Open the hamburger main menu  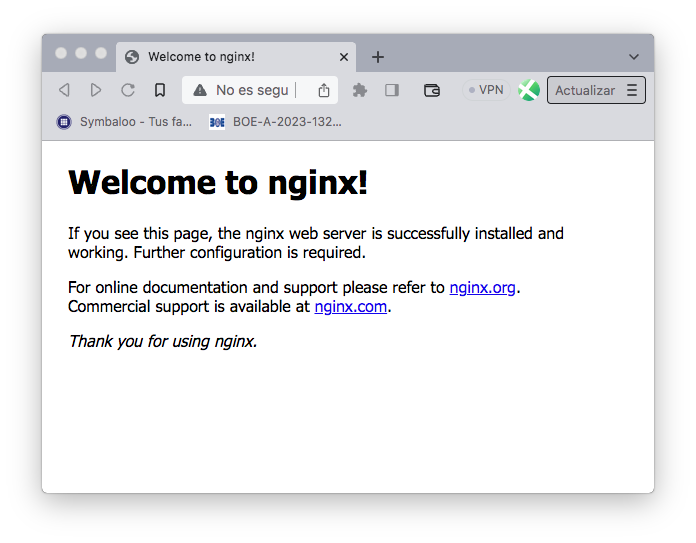[632, 90]
